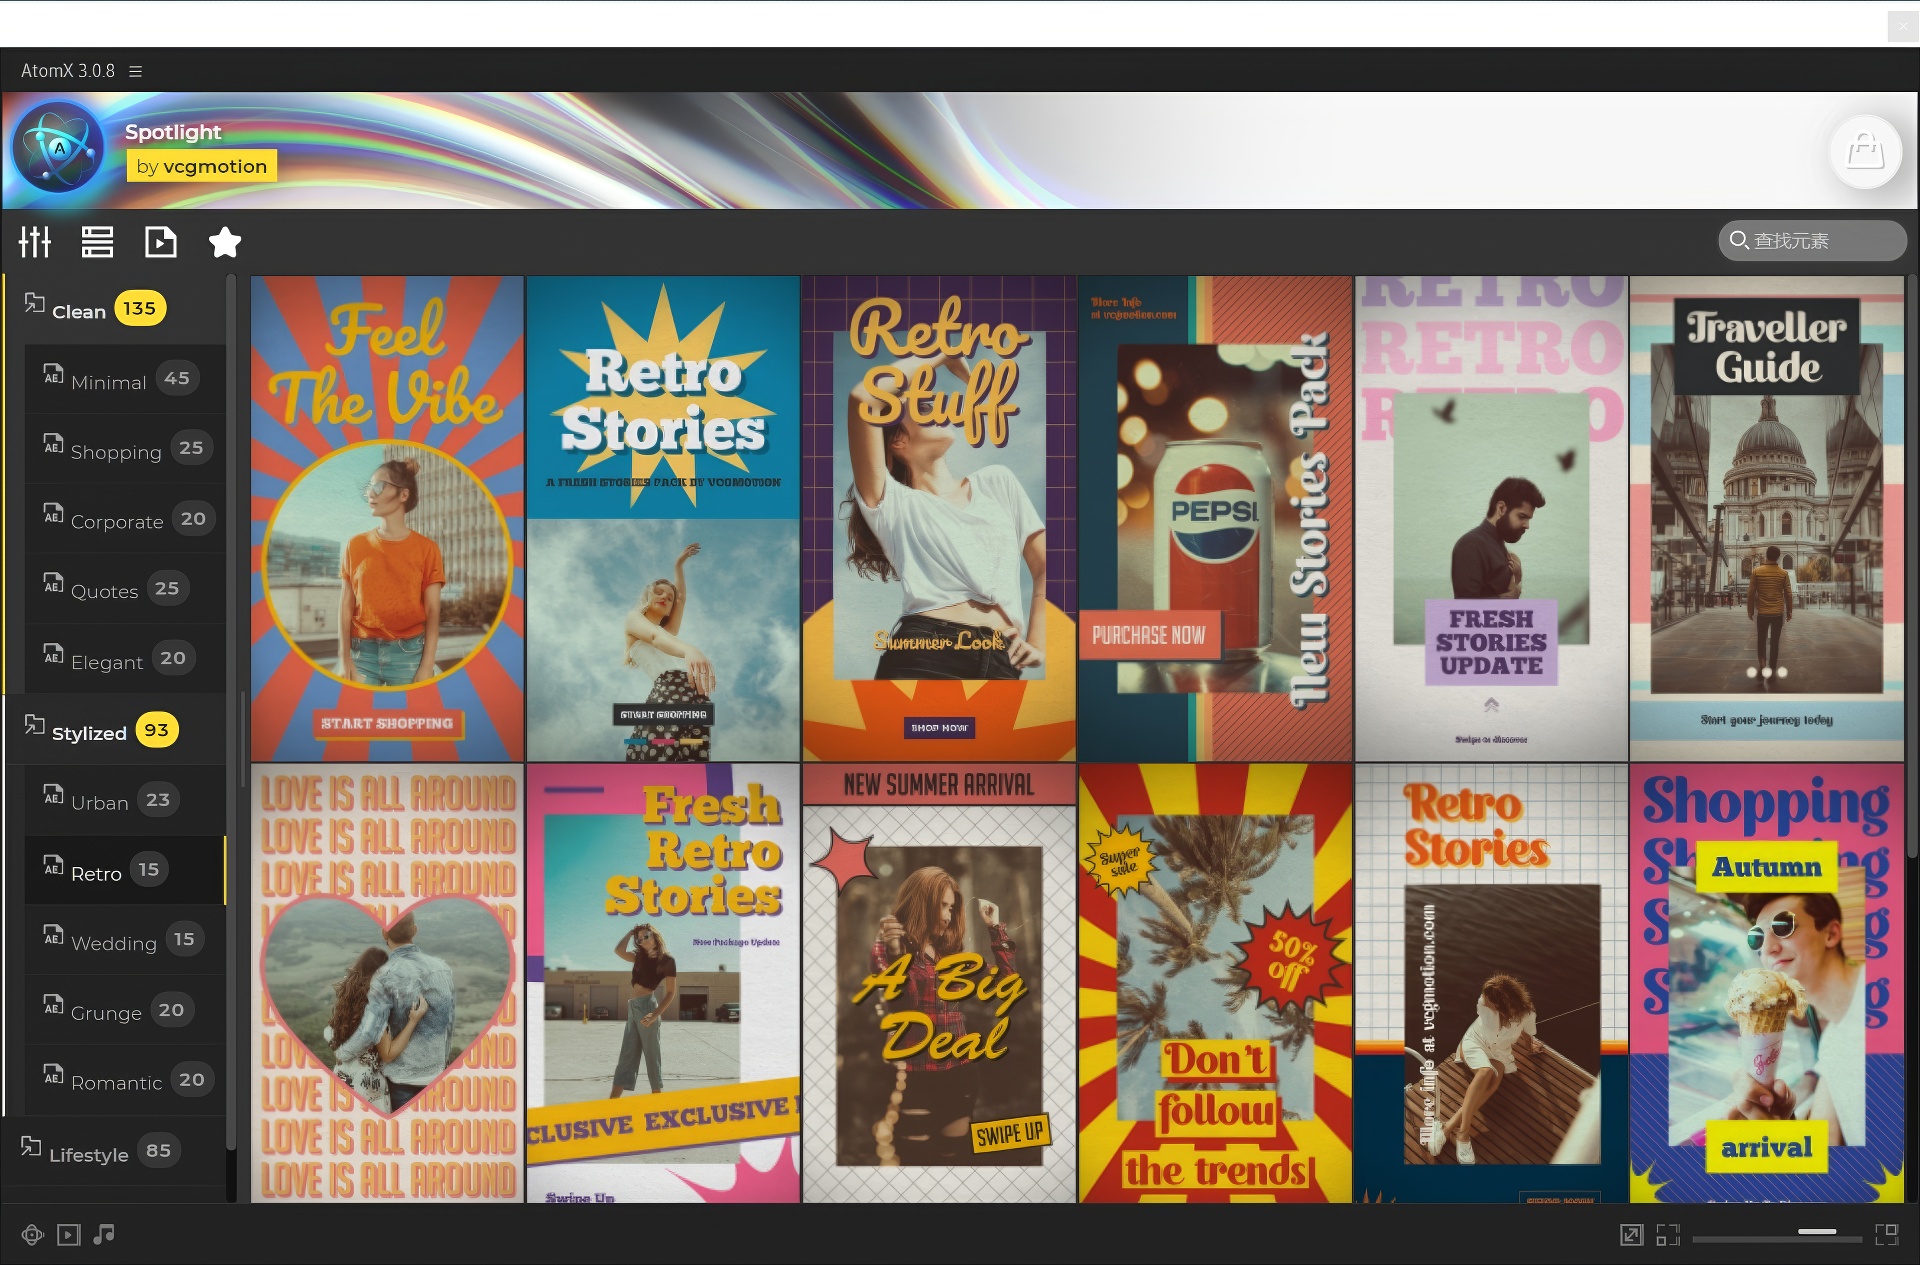This screenshot has width=1920, height=1265.
Task: Open the Don't follow the trends template
Action: (1215, 983)
